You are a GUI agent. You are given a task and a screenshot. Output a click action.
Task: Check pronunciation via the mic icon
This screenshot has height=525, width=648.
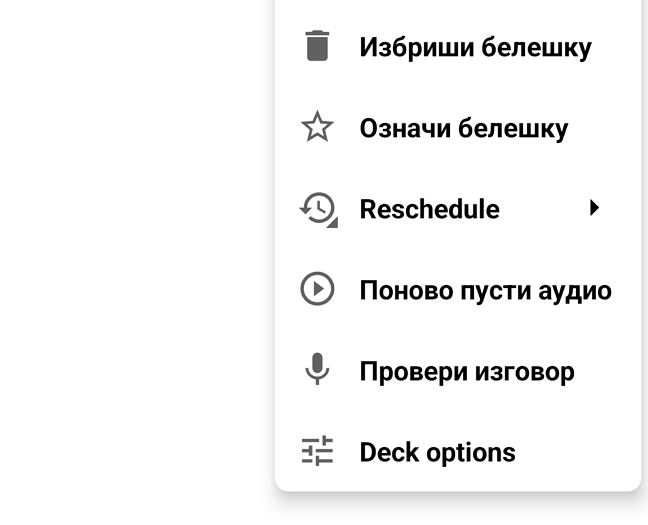coord(317,371)
